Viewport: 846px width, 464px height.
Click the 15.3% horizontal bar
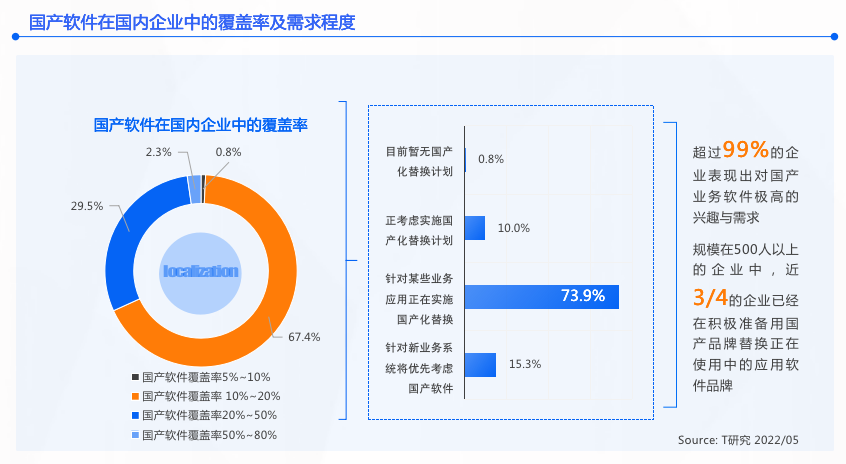pyautogui.click(x=480, y=365)
